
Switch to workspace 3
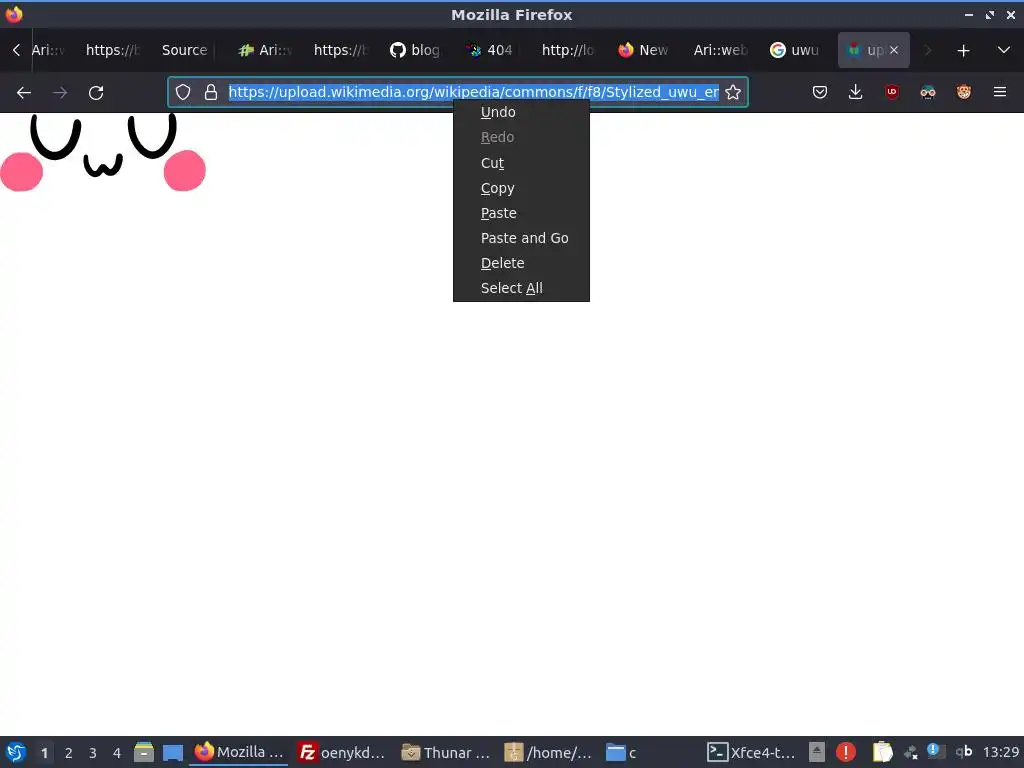[93, 753]
